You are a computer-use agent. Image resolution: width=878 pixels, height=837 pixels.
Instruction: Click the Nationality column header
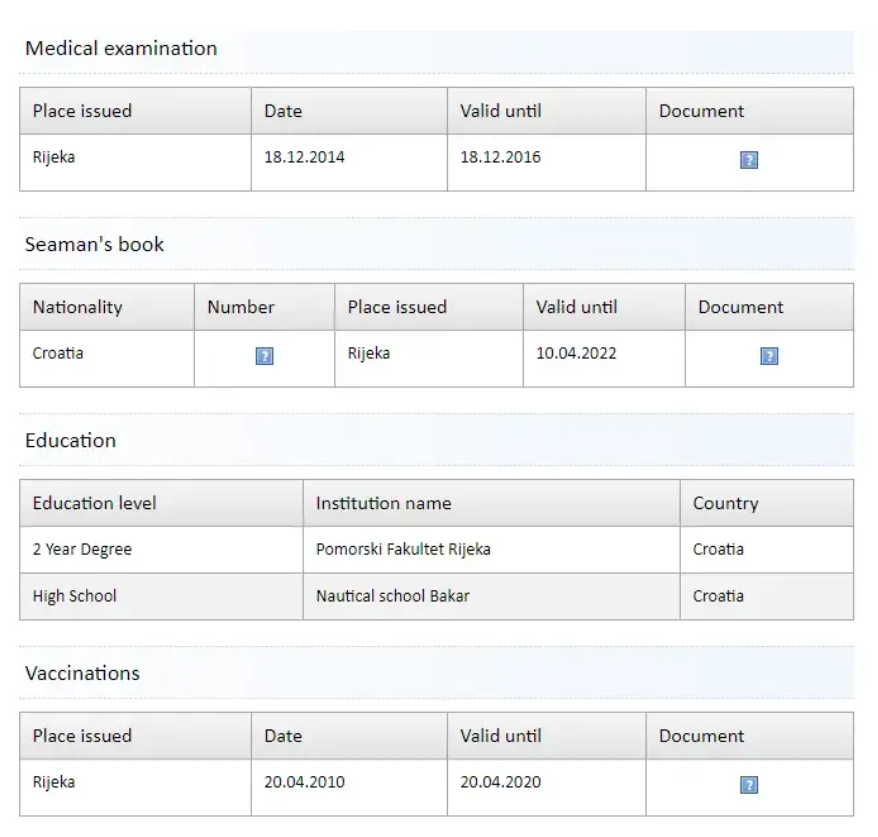click(x=77, y=307)
